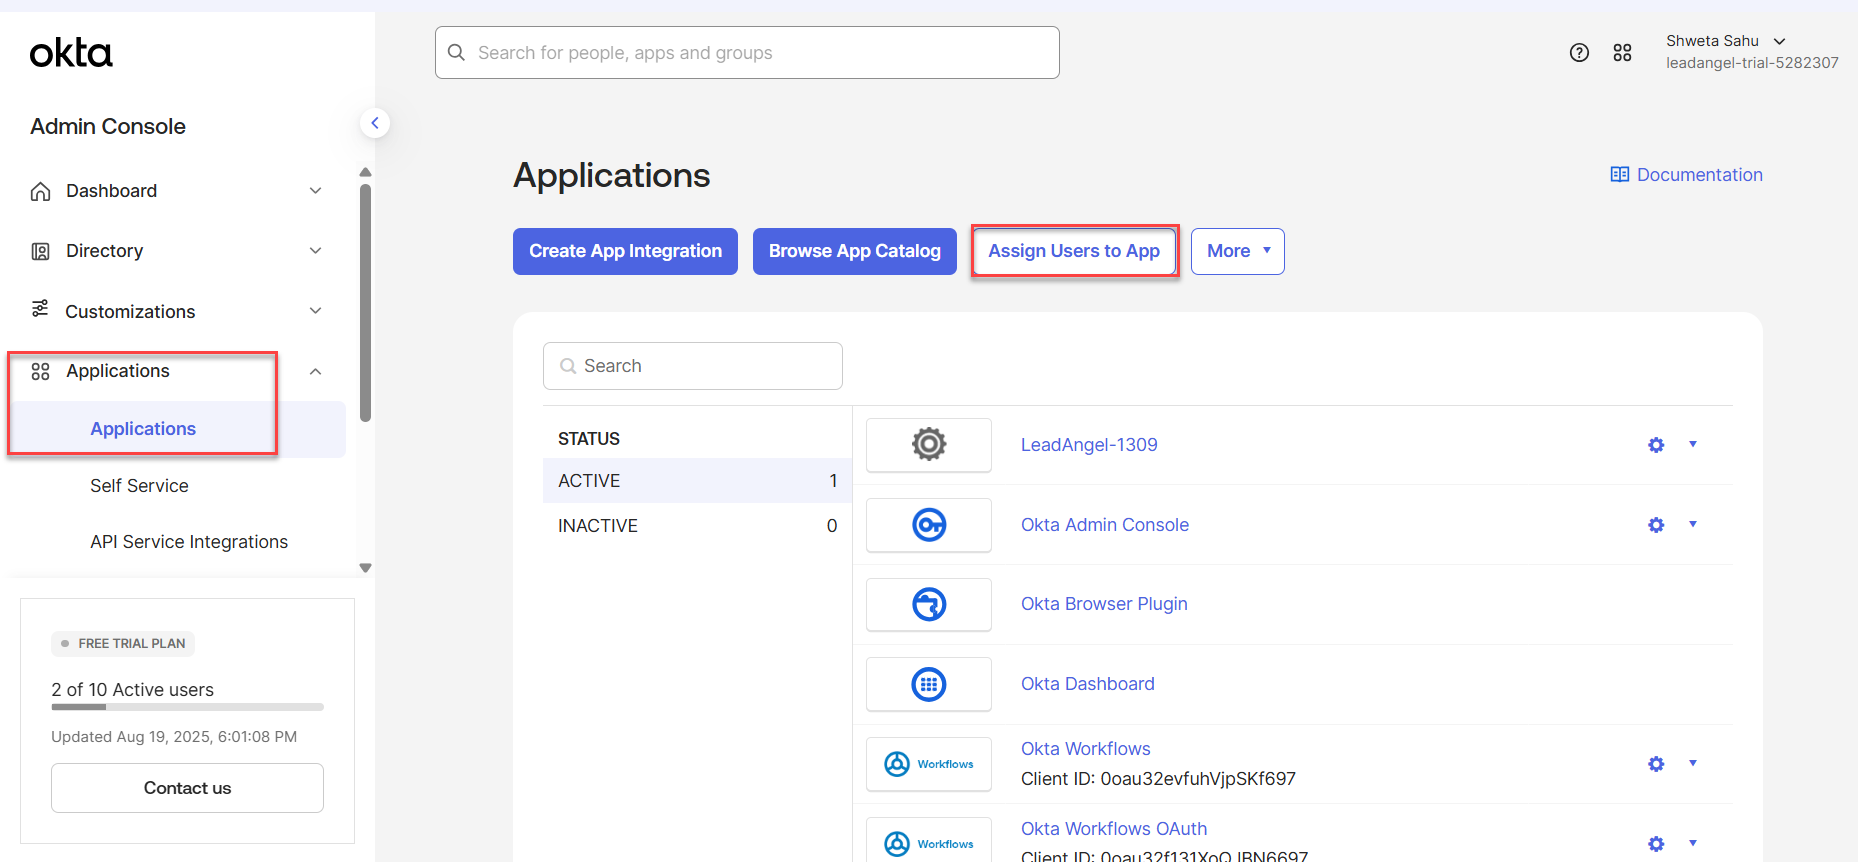Select Customizations in the sidebar
1858x862 pixels.
[x=130, y=312]
